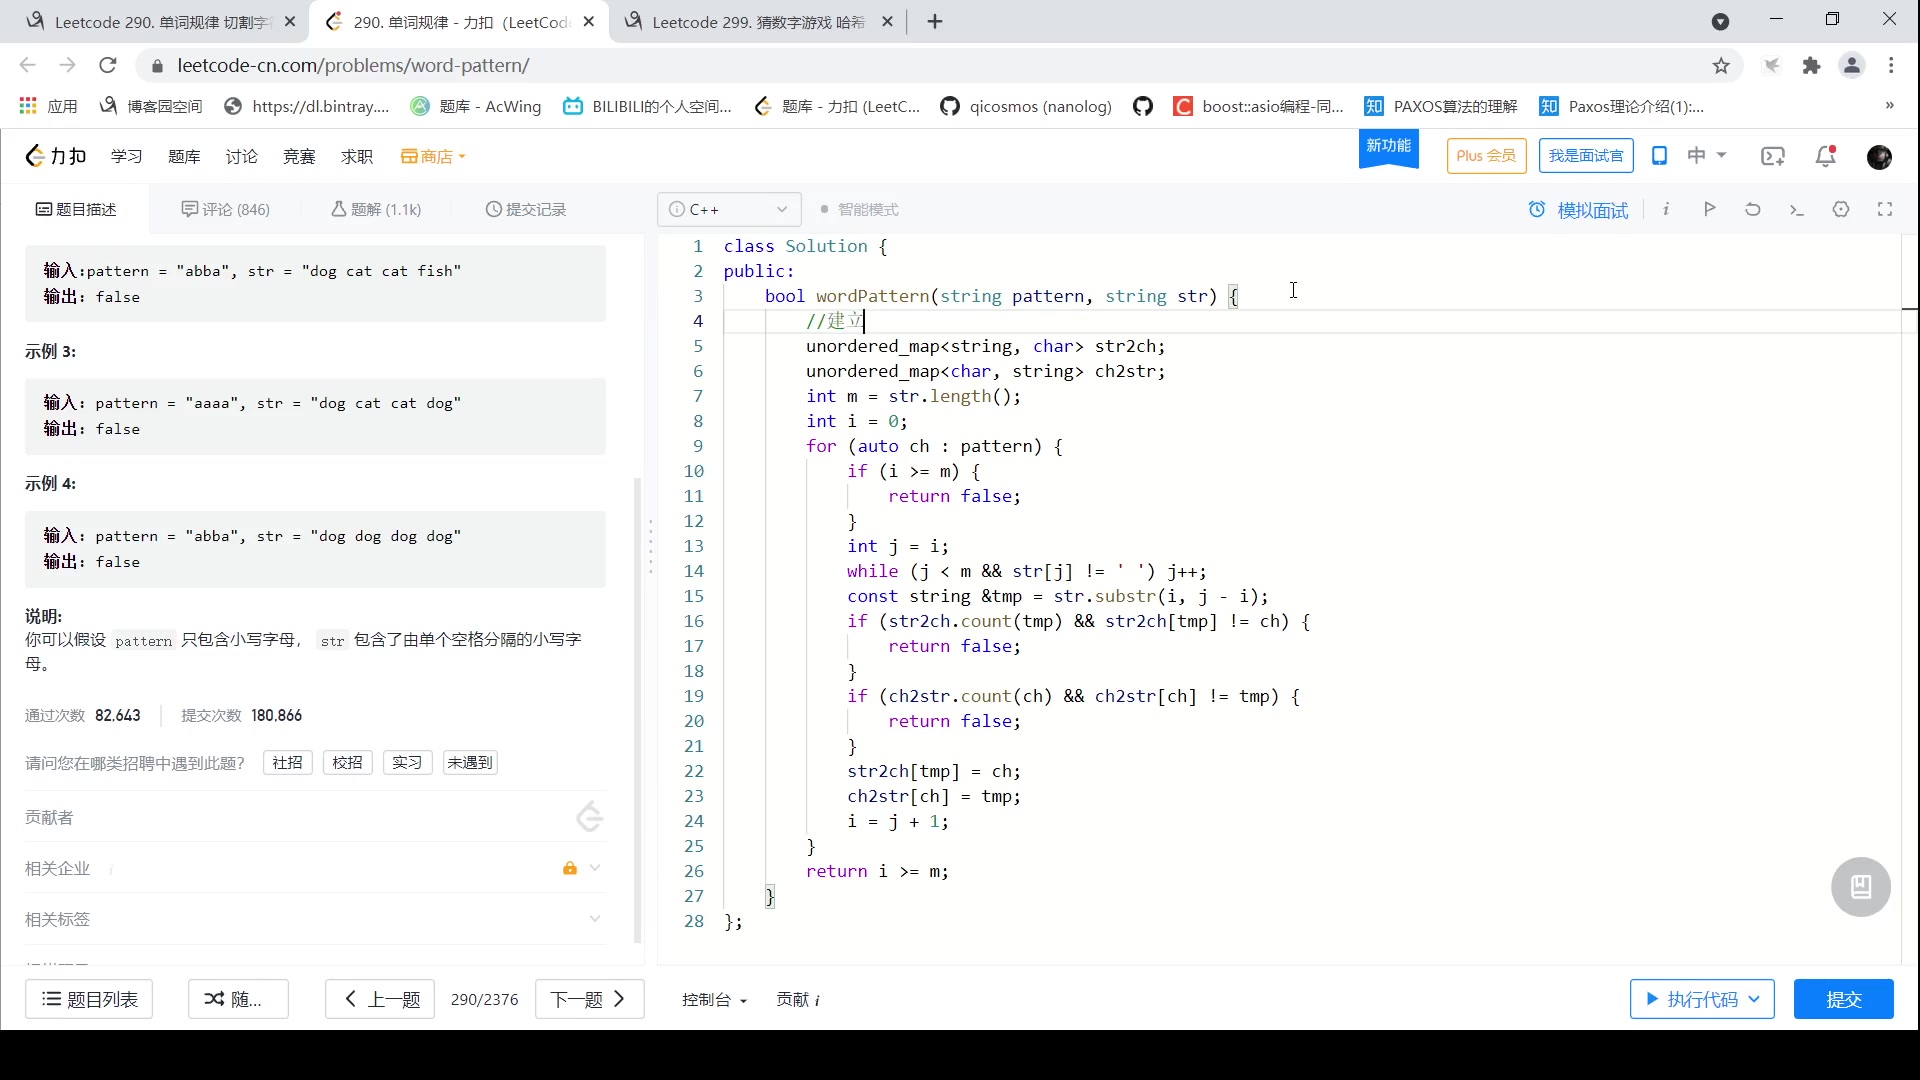Image resolution: width=1920 pixels, height=1080 pixels.
Task: Click the refresh/reset code icon
Action: 1754,210
